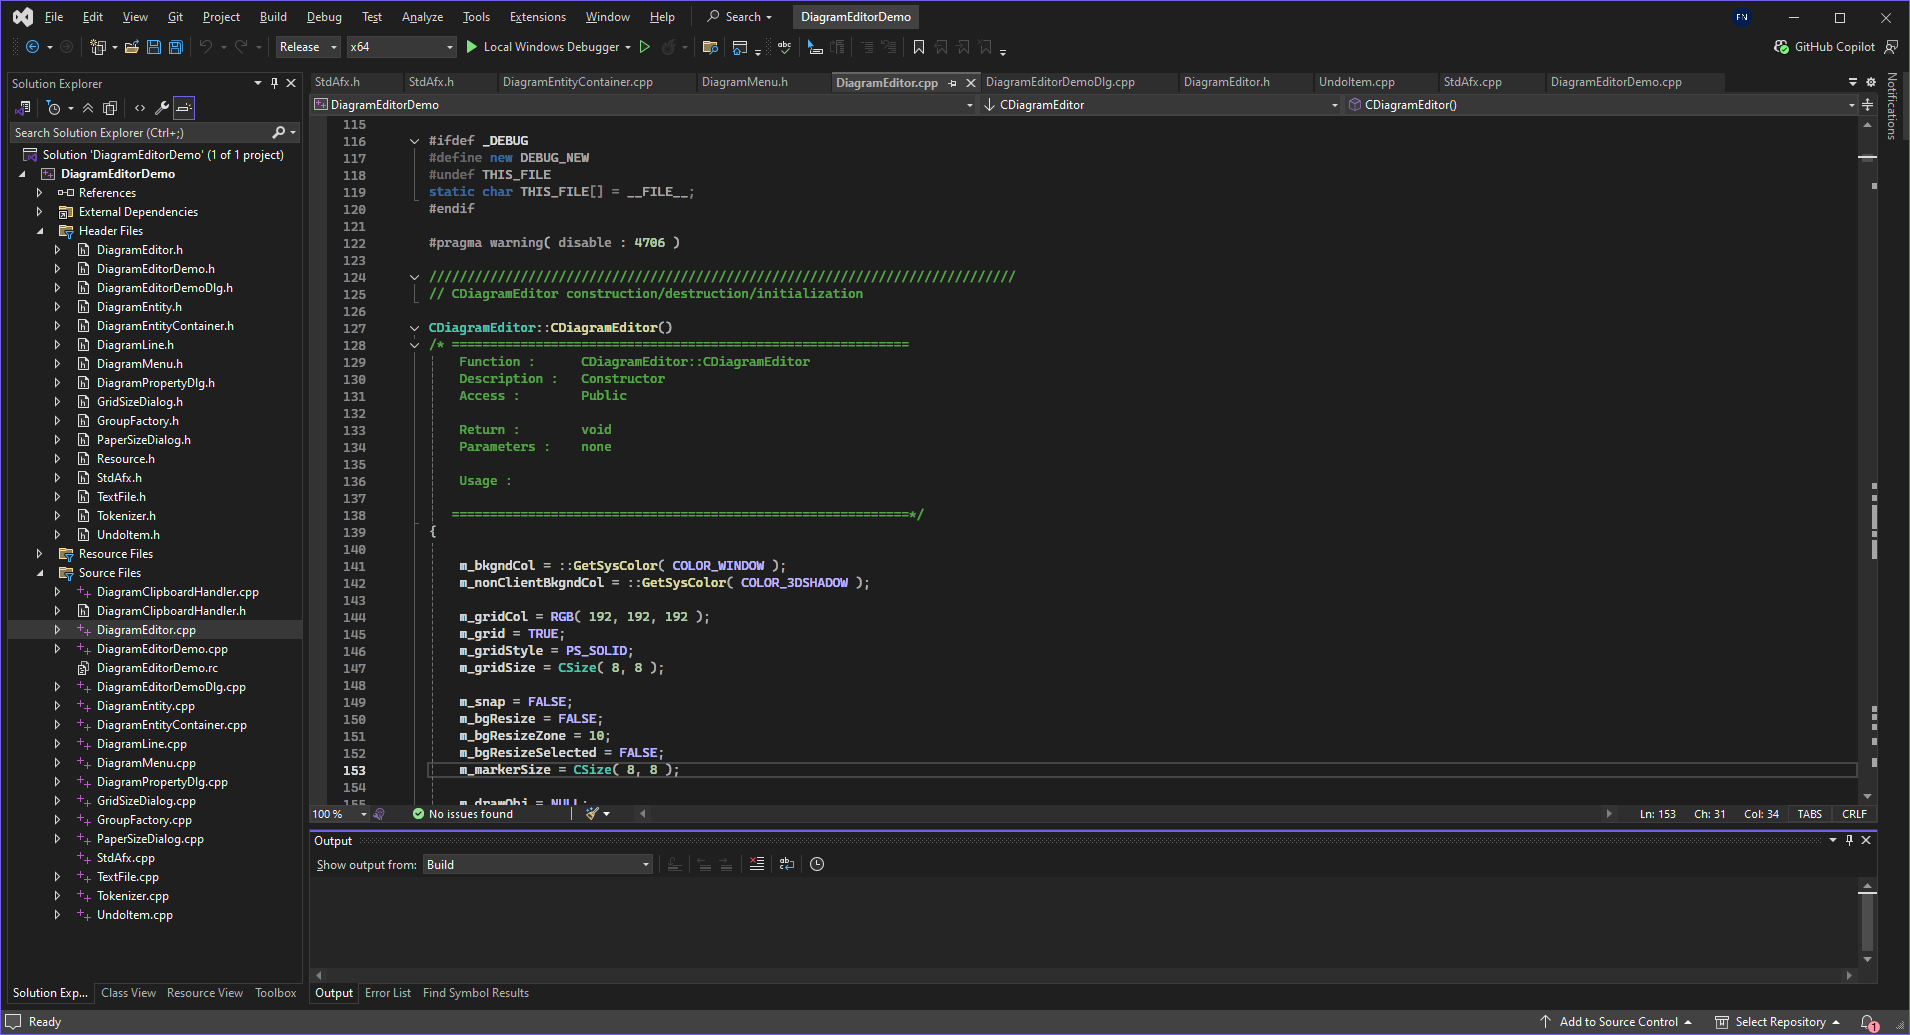Click the Output panel horizontal scrollbar
Image resolution: width=1910 pixels, height=1035 pixels.
(x=1085, y=975)
